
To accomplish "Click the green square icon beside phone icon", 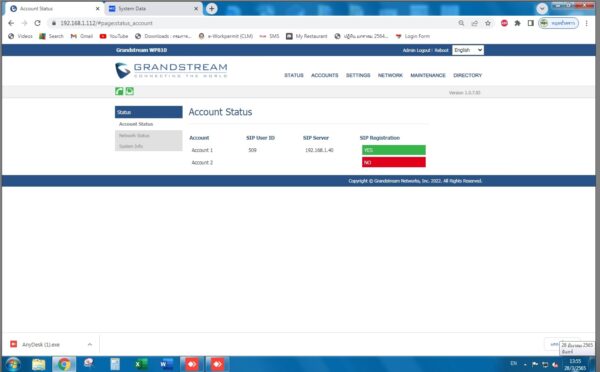I will click(130, 91).
